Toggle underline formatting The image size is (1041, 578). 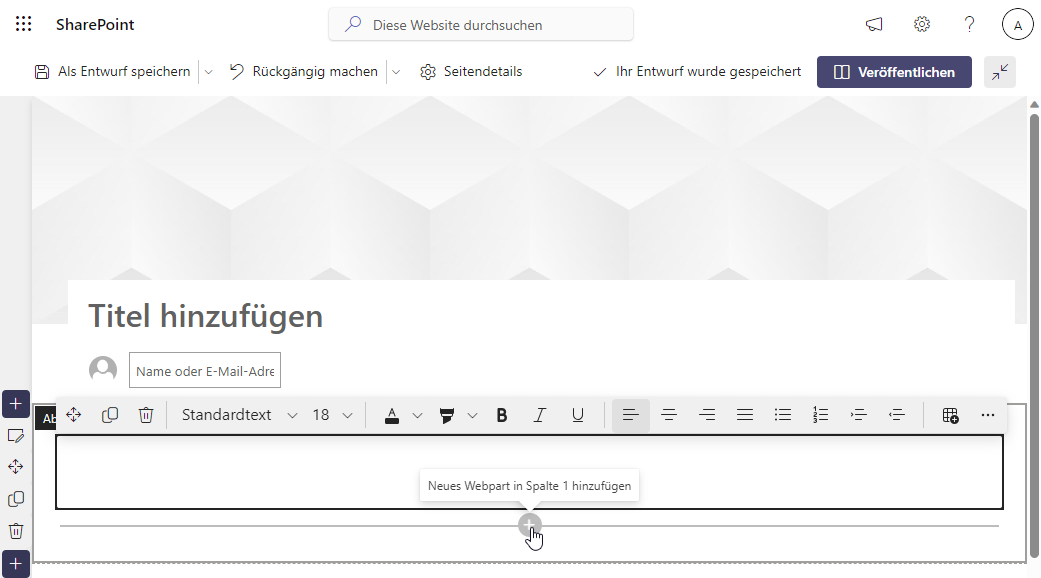coord(578,415)
